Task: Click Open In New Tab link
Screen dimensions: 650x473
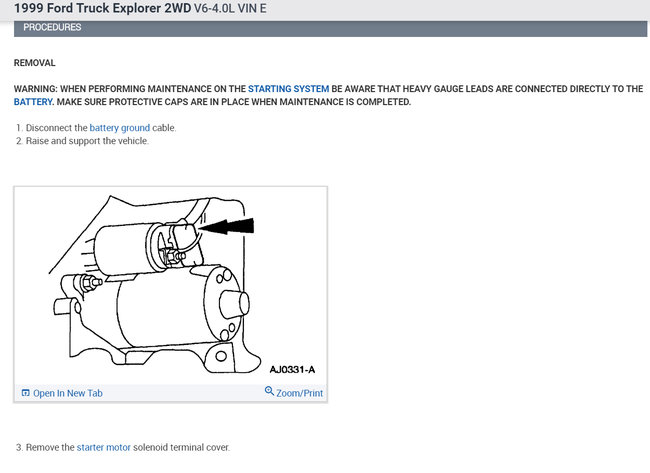Action: pyautogui.click(x=68, y=393)
